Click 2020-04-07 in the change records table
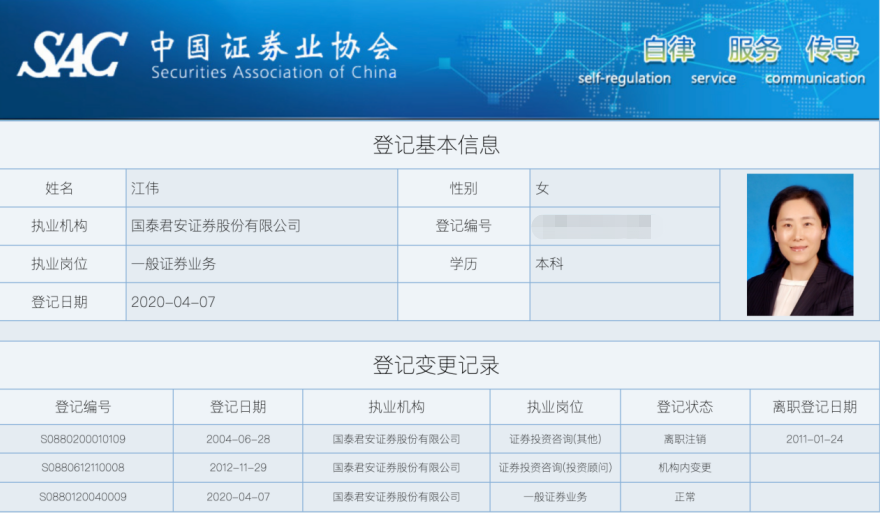The image size is (880, 513). click(238, 497)
